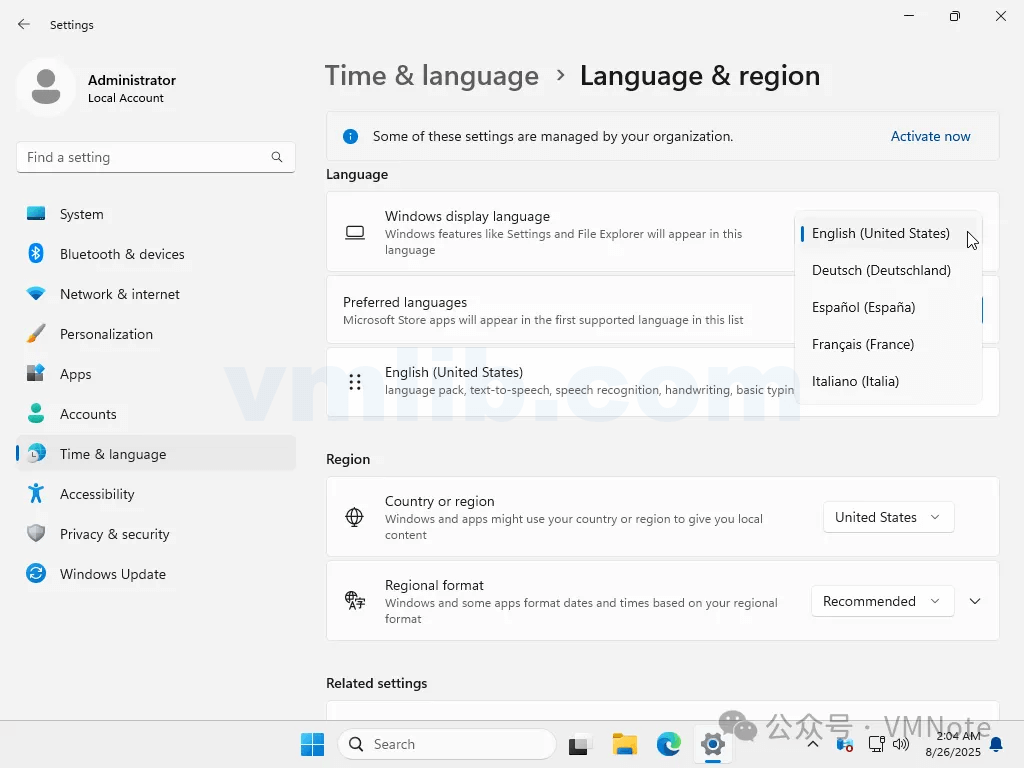Select Deutsch (Deutschland) display language
Image resolution: width=1024 pixels, height=768 pixels.
[881, 270]
